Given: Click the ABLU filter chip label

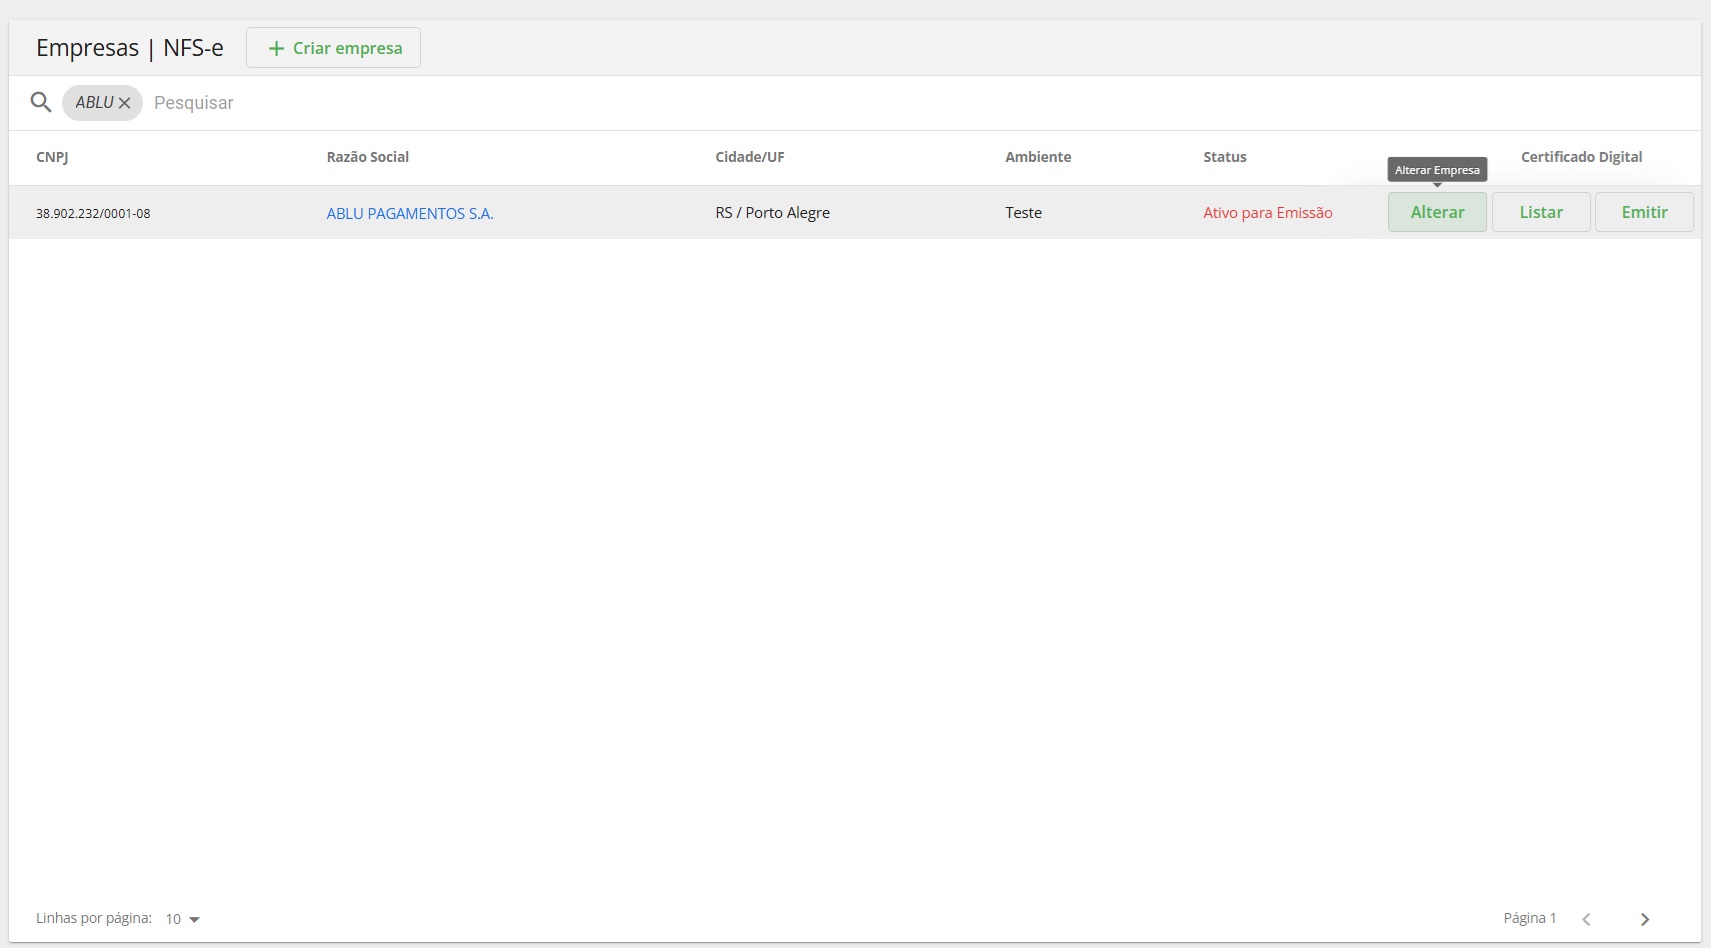Looking at the screenshot, I should (x=94, y=103).
